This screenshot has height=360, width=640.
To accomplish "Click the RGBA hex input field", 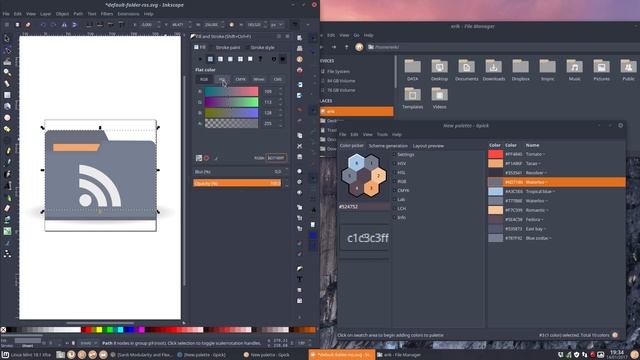I will pyautogui.click(x=276, y=158).
